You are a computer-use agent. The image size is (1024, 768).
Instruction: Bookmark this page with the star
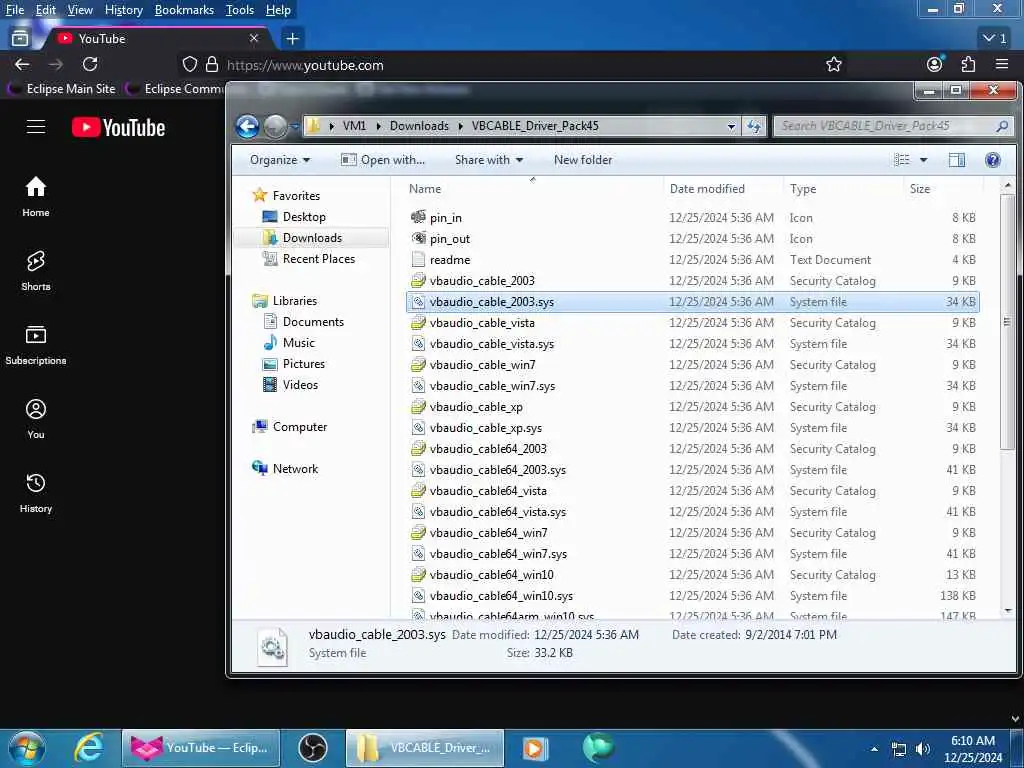pyautogui.click(x=833, y=64)
